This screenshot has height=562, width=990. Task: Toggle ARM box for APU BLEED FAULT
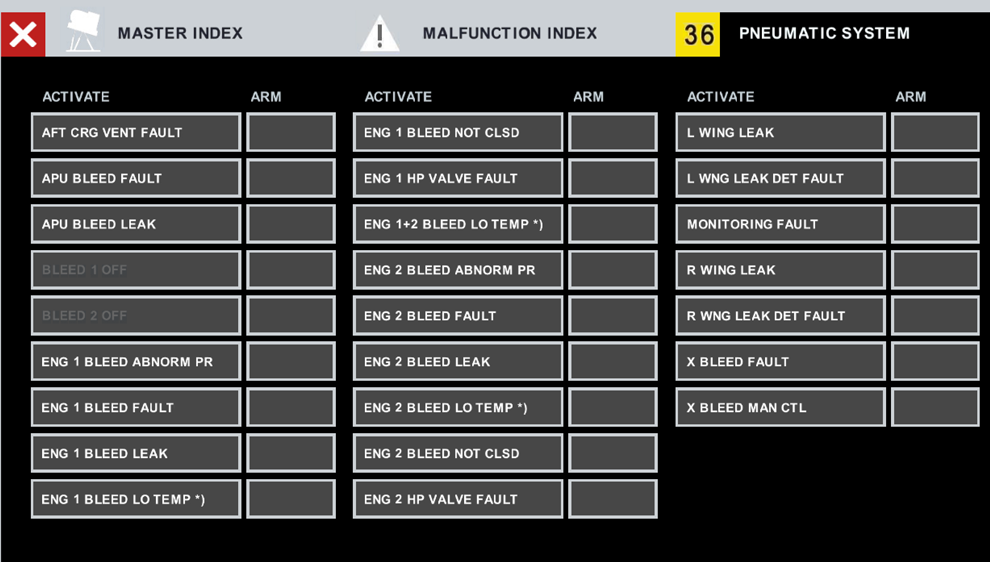click(x=291, y=178)
